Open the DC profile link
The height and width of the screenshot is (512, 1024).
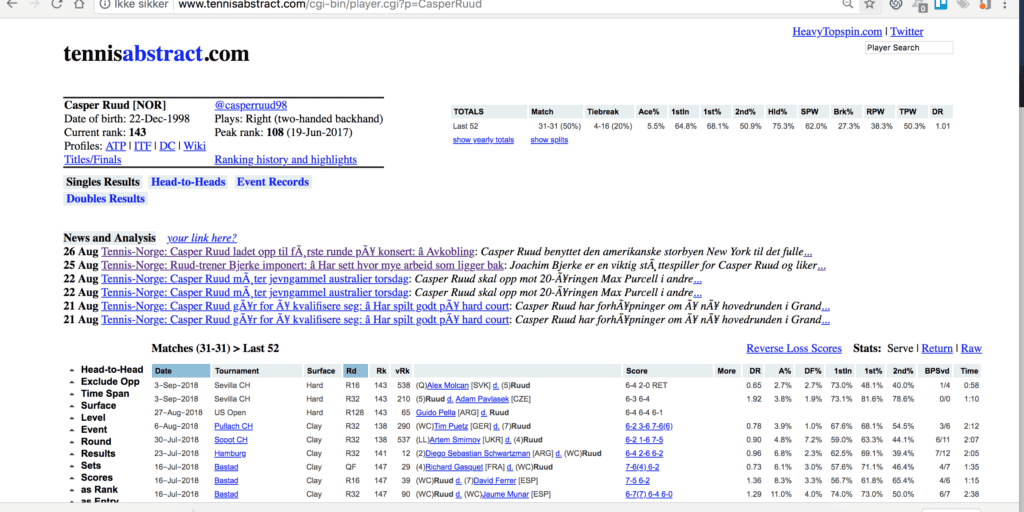click(167, 146)
